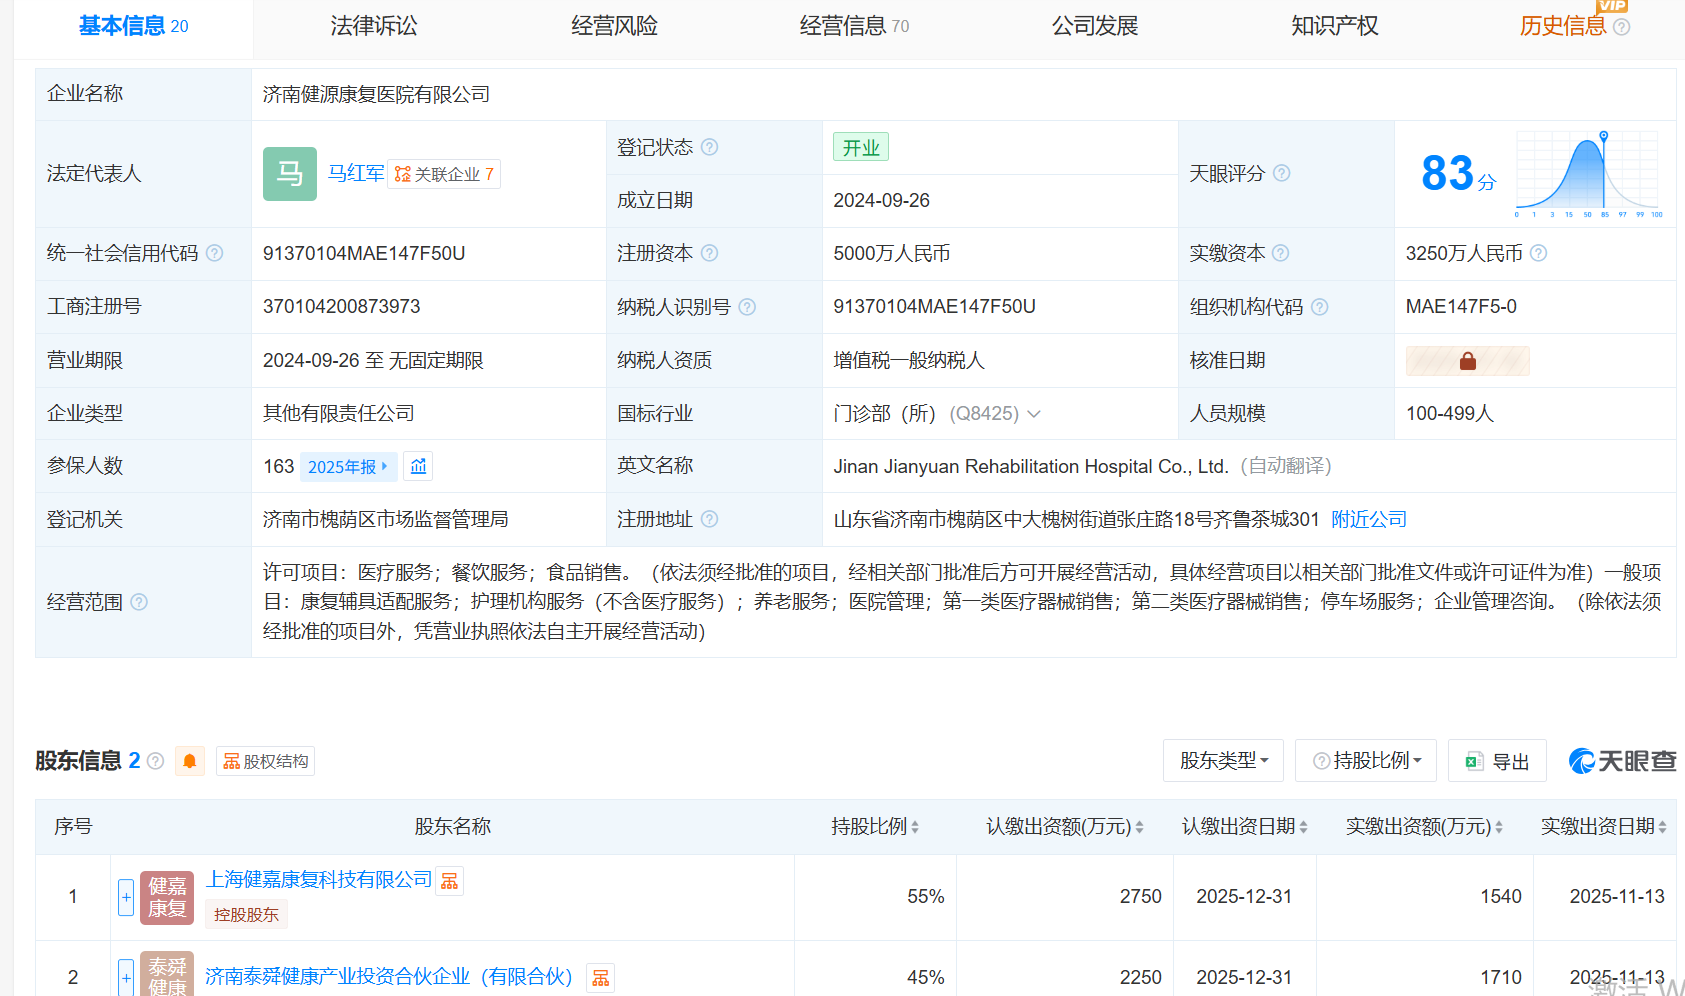1685x996 pixels.
Task: Click the 成立日期 value 2024-09-26
Action: pyautogui.click(x=882, y=200)
